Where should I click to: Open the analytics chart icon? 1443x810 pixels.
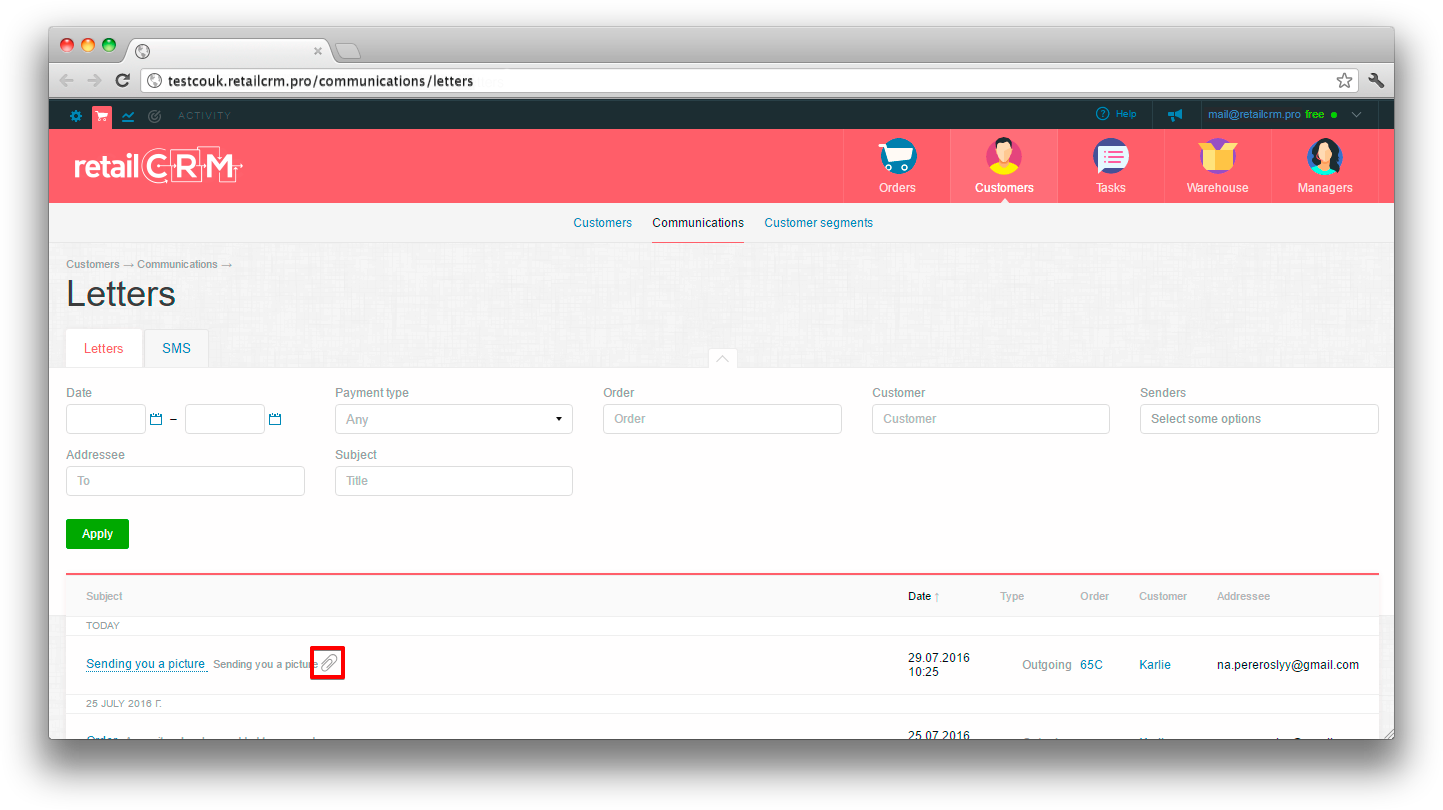128,116
